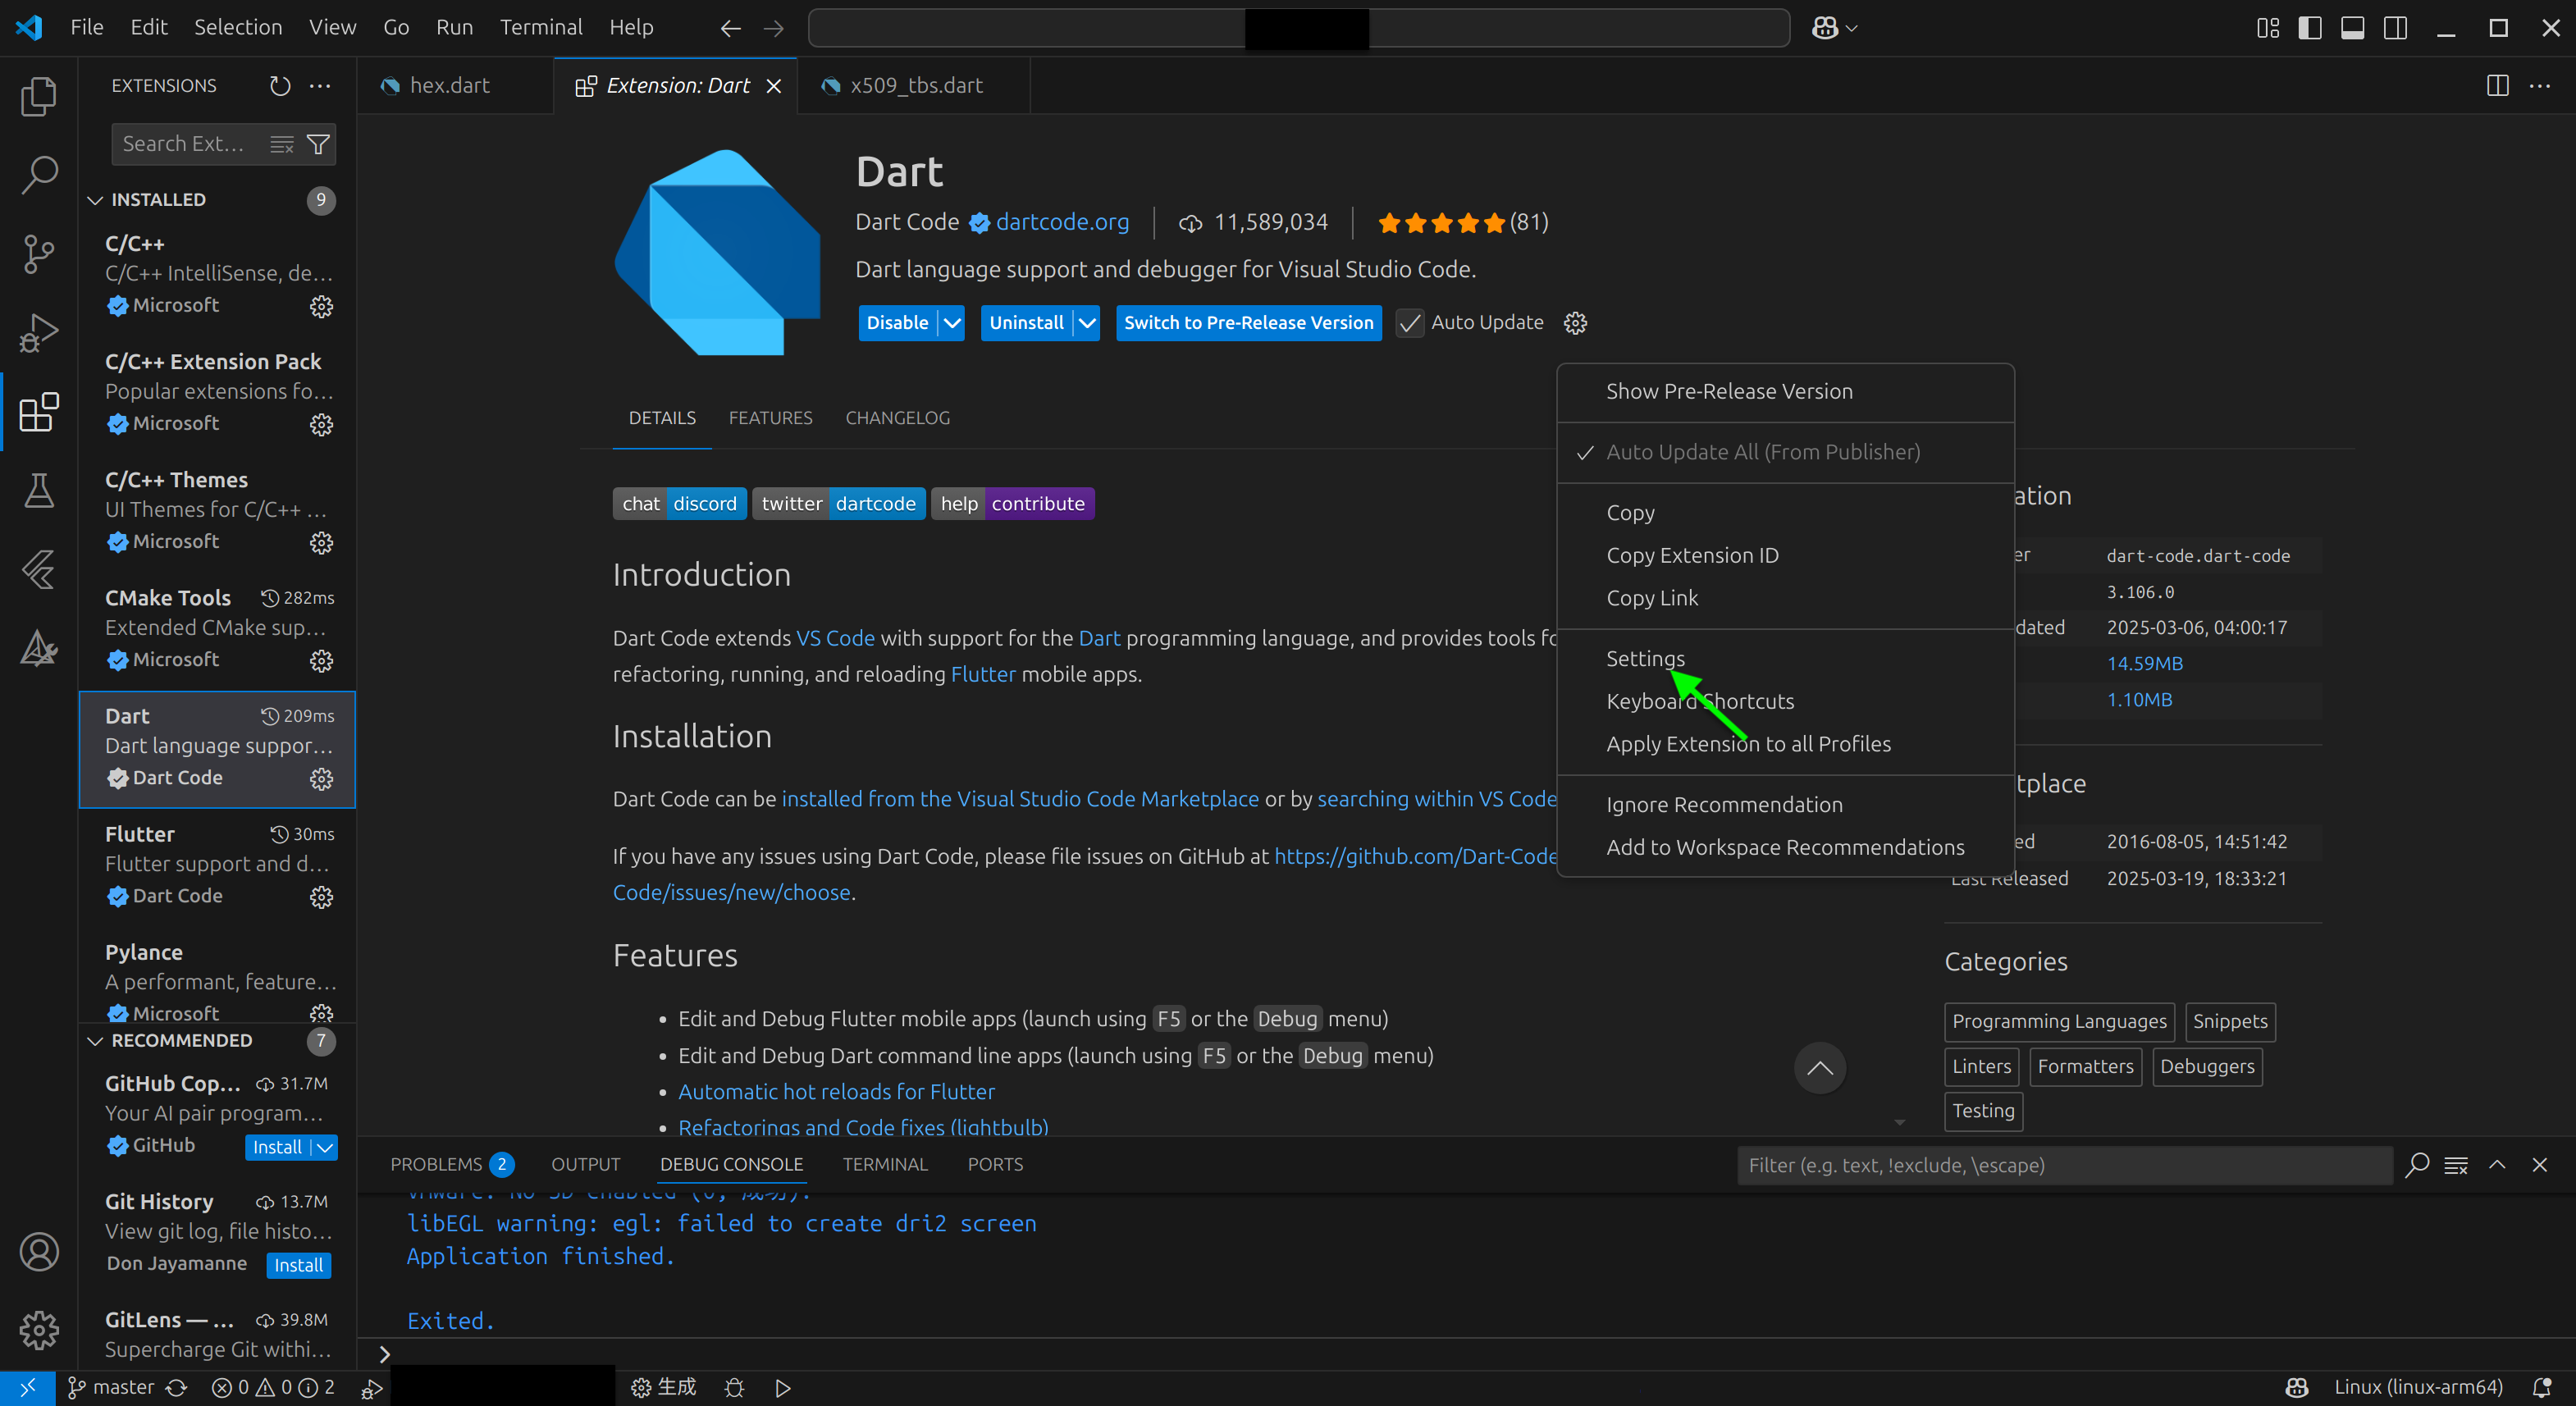The height and width of the screenshot is (1406, 2576).
Task: Open Accounts icon in activity bar
Action: tap(39, 1252)
